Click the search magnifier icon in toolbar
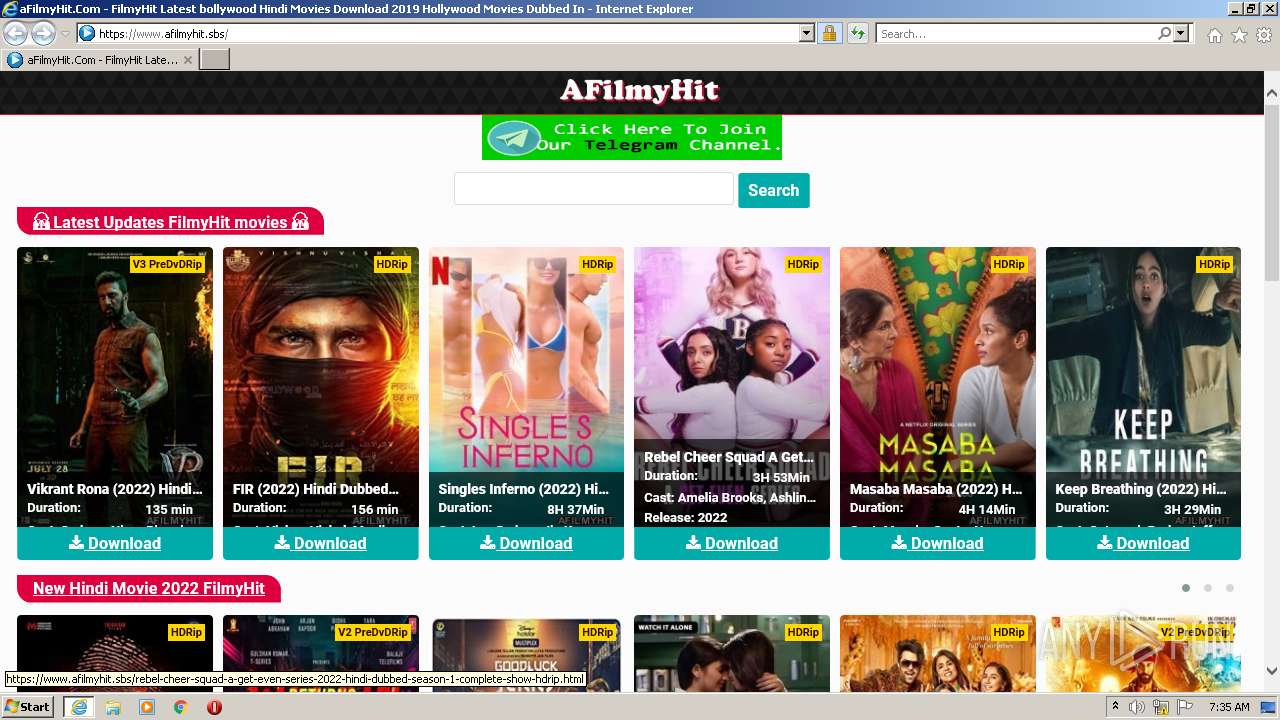The image size is (1280, 720). [x=1164, y=34]
